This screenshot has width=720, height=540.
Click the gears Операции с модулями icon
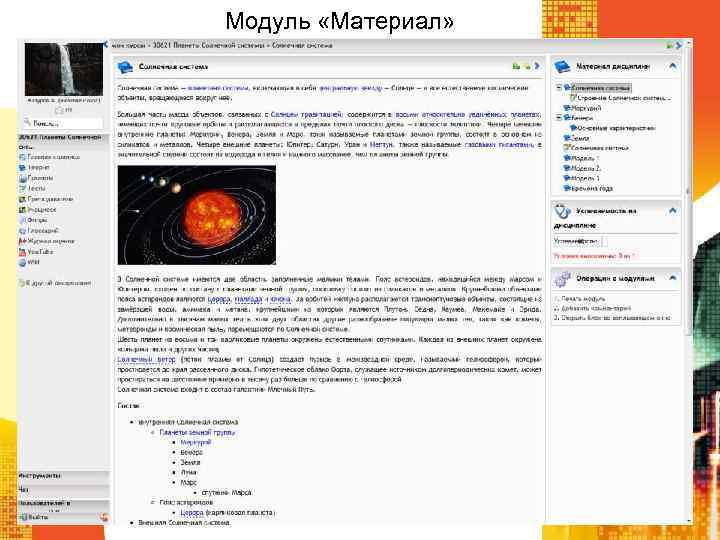tap(562, 279)
